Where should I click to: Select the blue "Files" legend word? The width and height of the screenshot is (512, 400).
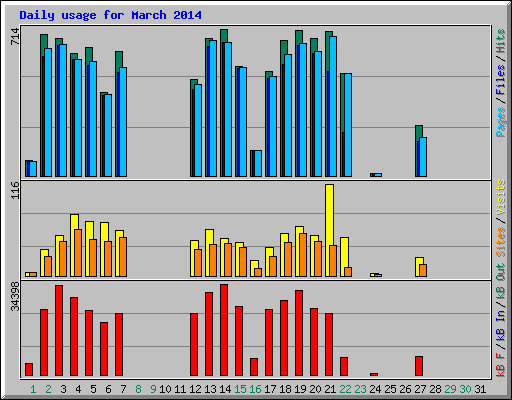(501, 79)
